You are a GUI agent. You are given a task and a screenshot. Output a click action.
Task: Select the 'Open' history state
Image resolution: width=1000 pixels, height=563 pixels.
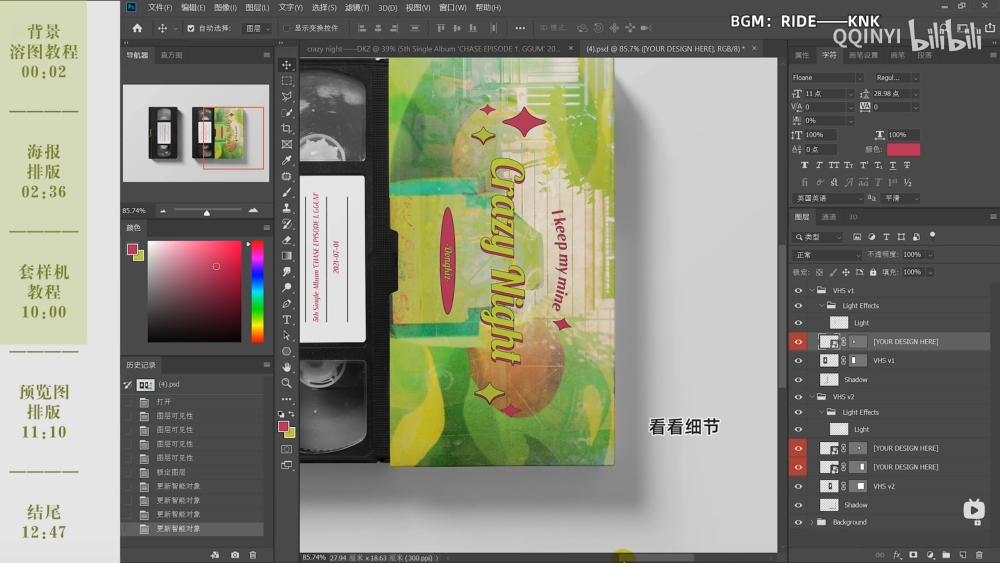[164, 402]
